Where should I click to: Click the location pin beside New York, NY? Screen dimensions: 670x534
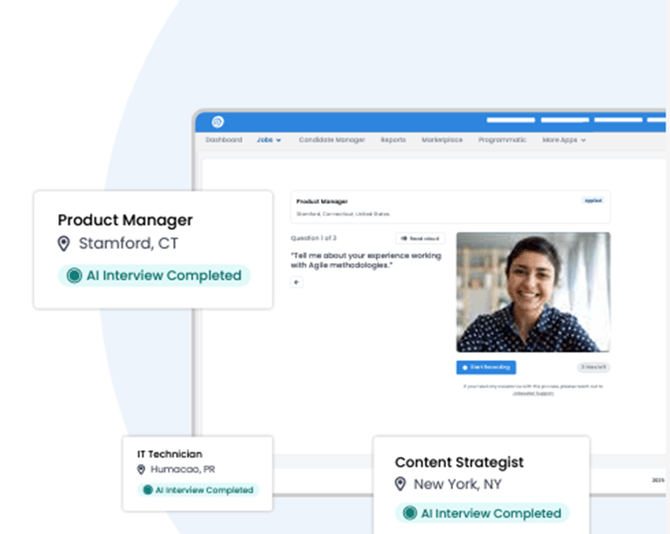click(400, 484)
